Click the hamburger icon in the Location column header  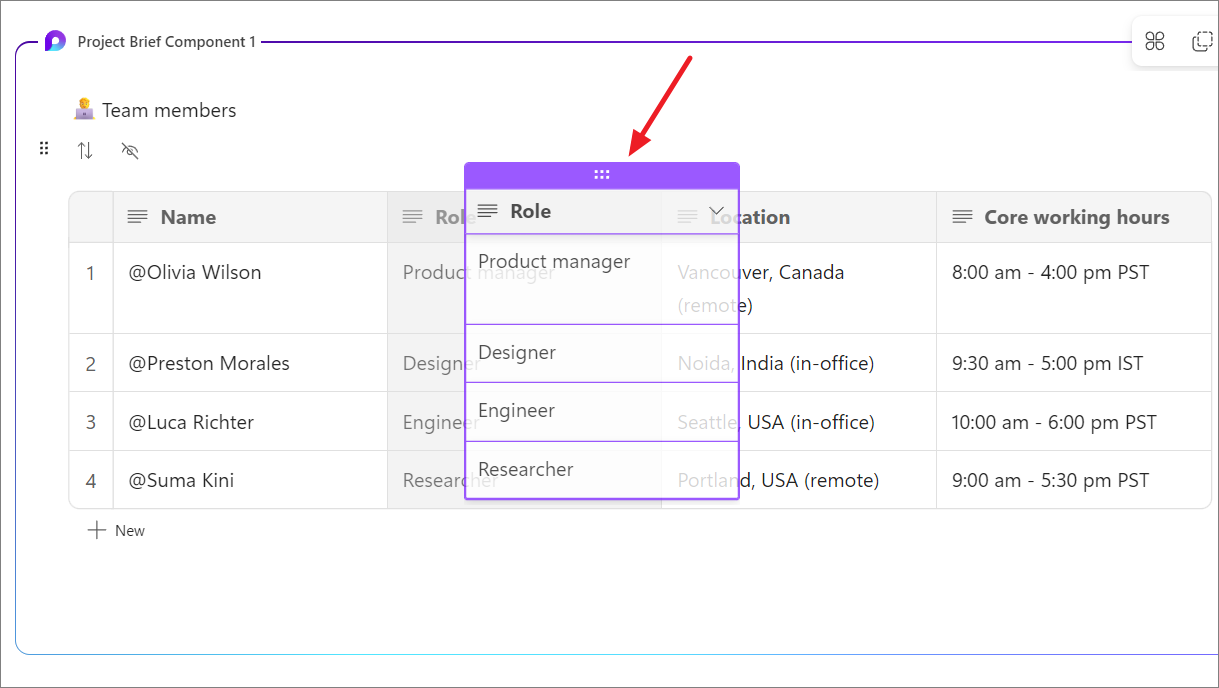tap(687, 216)
